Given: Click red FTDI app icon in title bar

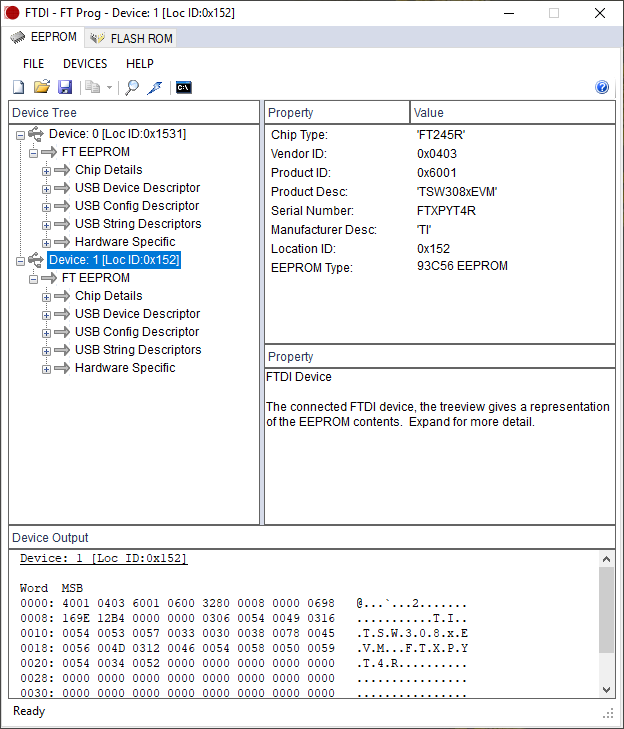Looking at the screenshot, I should 12,13.
